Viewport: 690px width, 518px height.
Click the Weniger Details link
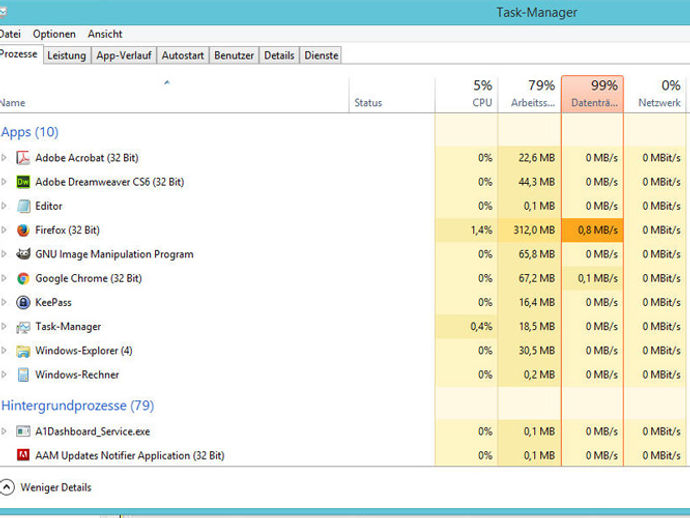coord(56,488)
